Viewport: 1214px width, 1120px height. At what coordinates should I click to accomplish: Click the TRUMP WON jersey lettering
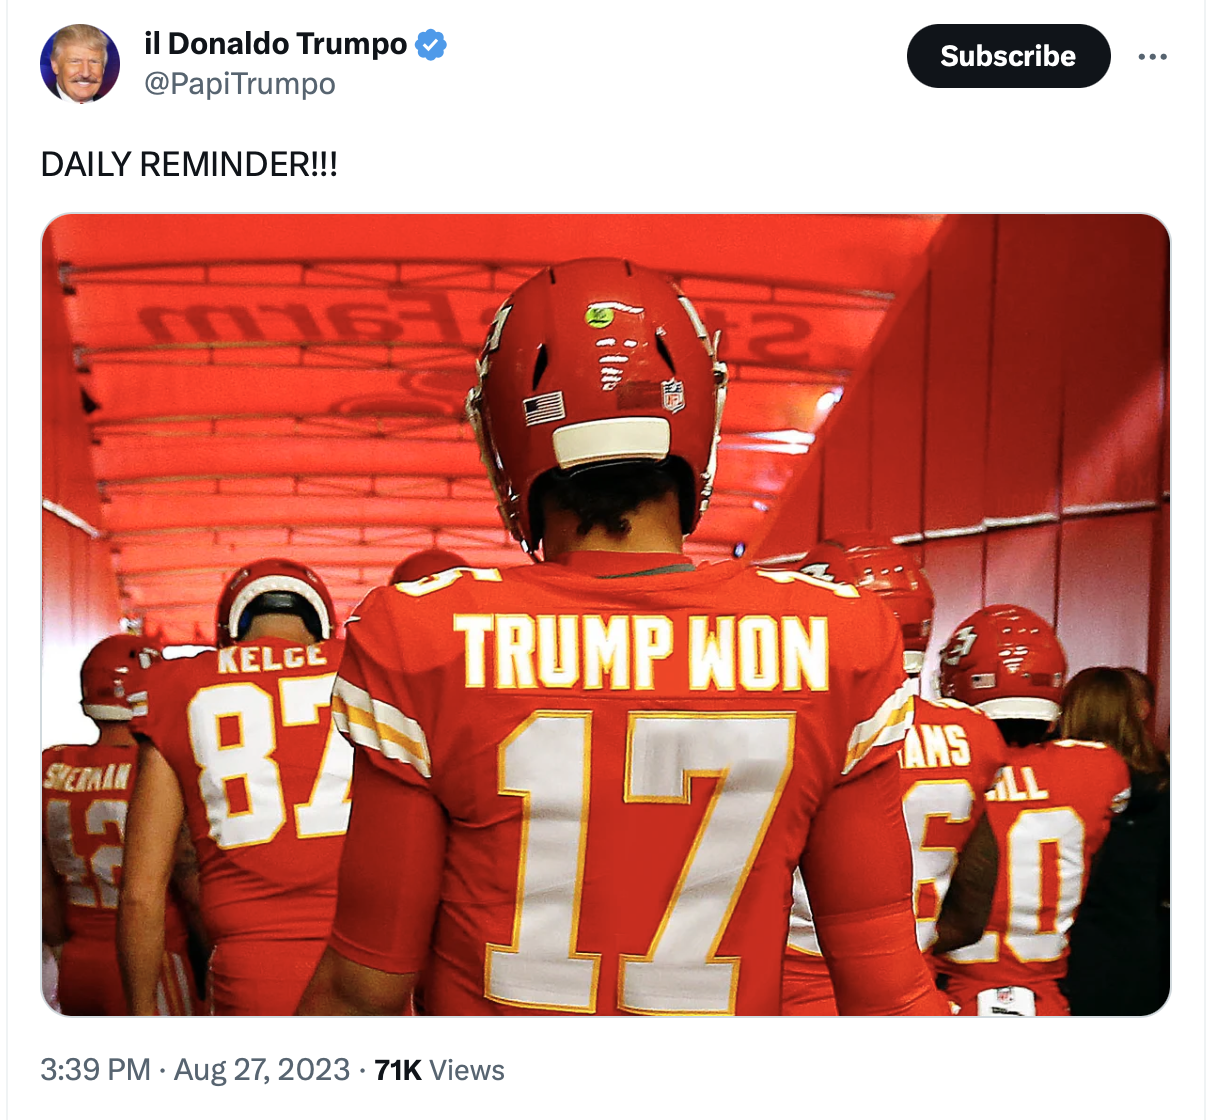tap(640, 652)
